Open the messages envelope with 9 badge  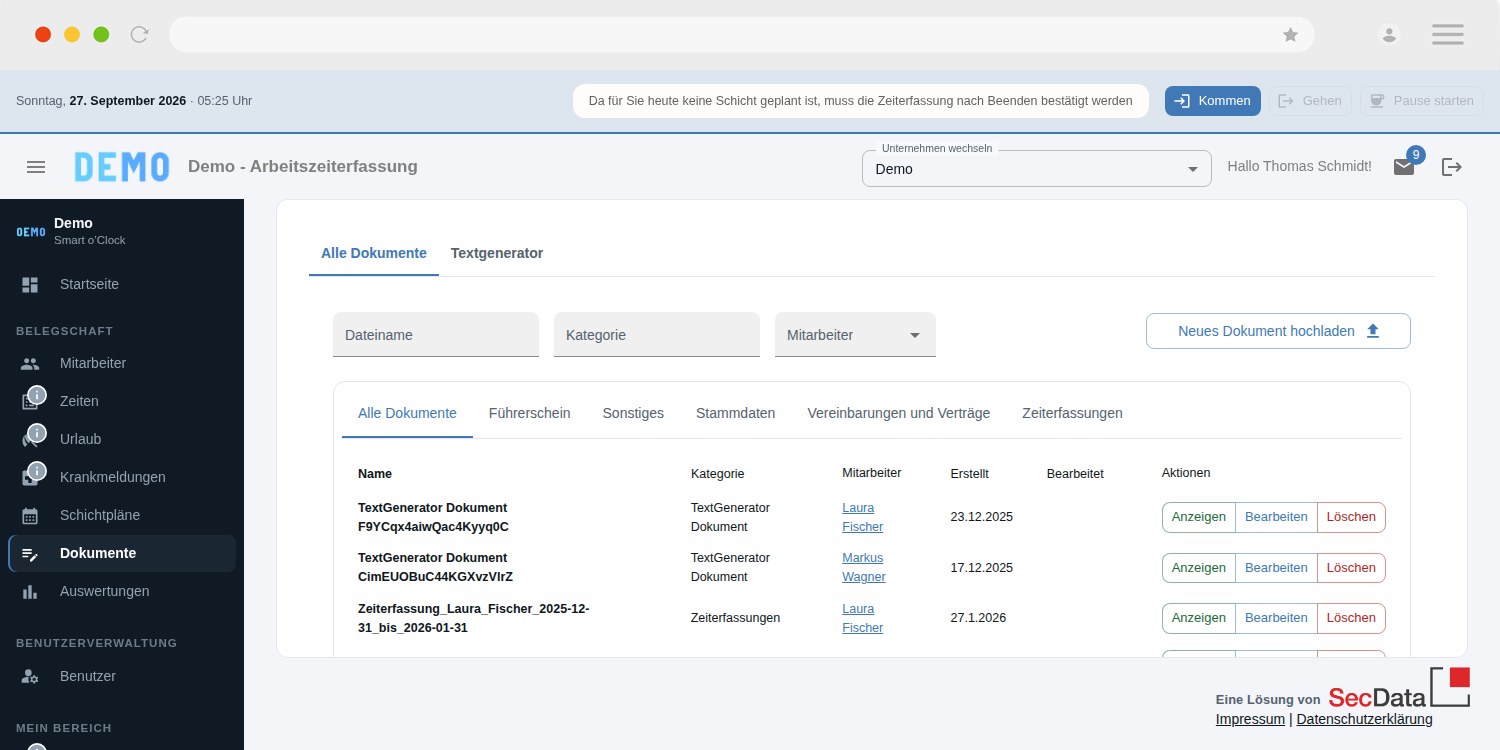1404,167
